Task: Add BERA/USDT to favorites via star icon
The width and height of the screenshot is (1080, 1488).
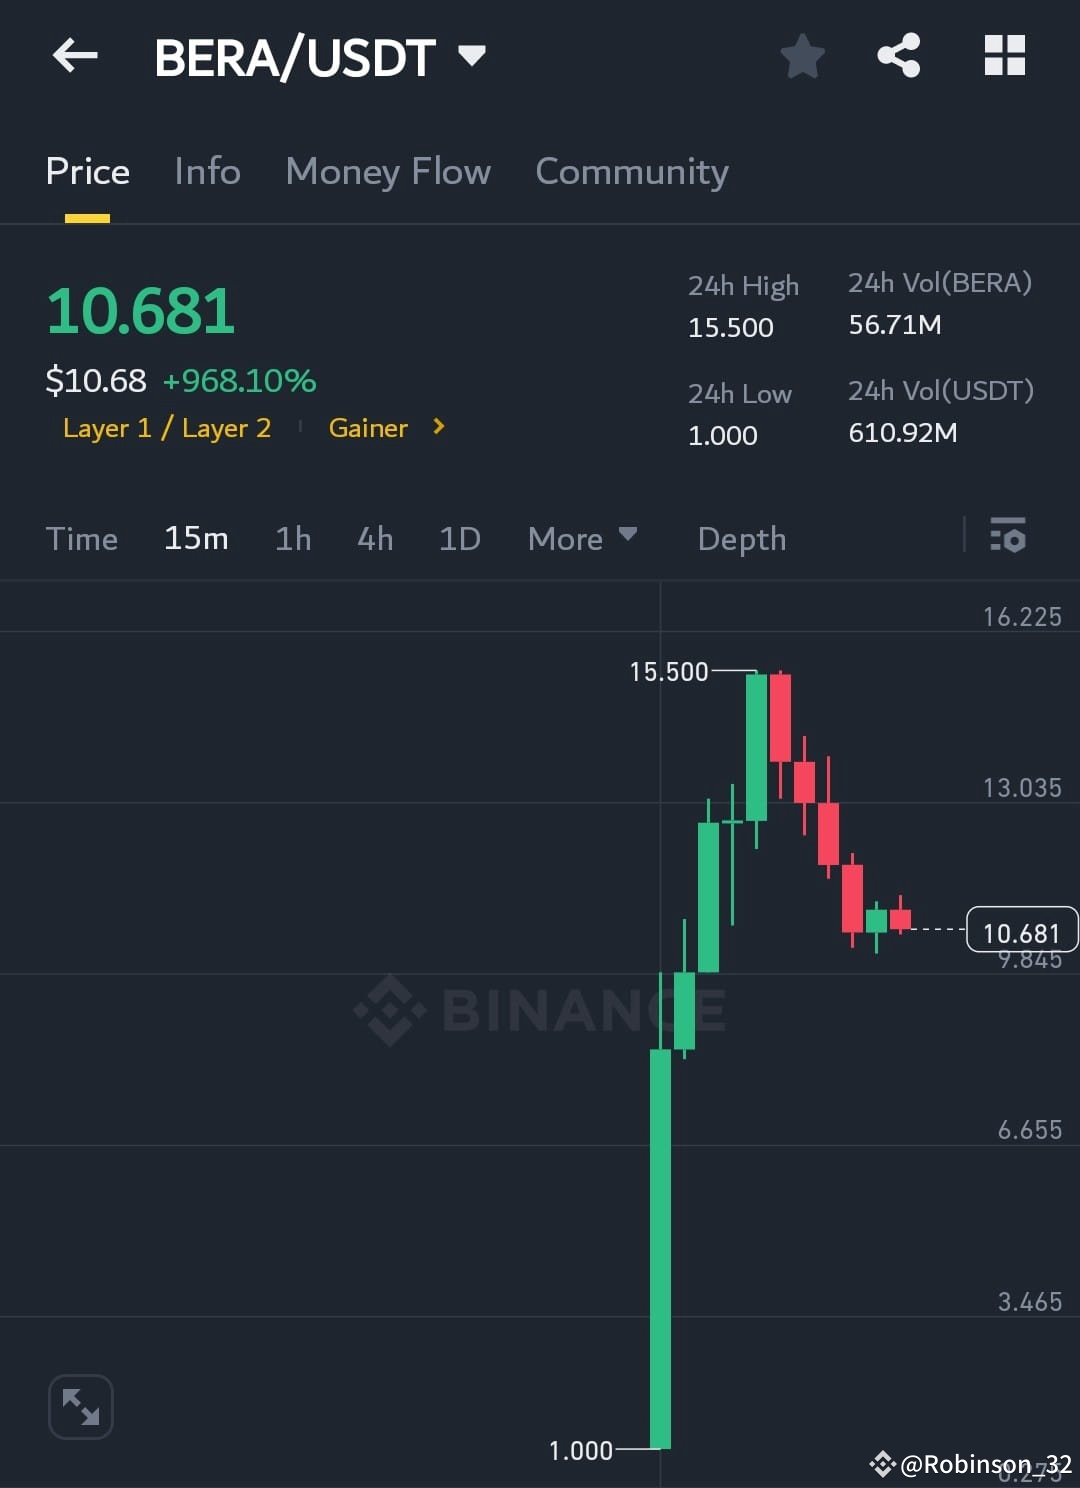Action: click(802, 56)
